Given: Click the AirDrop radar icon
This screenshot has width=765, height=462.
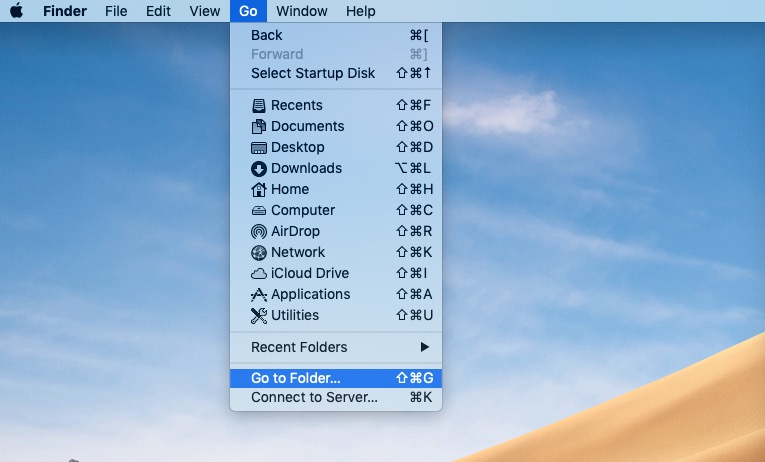Looking at the screenshot, I should click(259, 231).
